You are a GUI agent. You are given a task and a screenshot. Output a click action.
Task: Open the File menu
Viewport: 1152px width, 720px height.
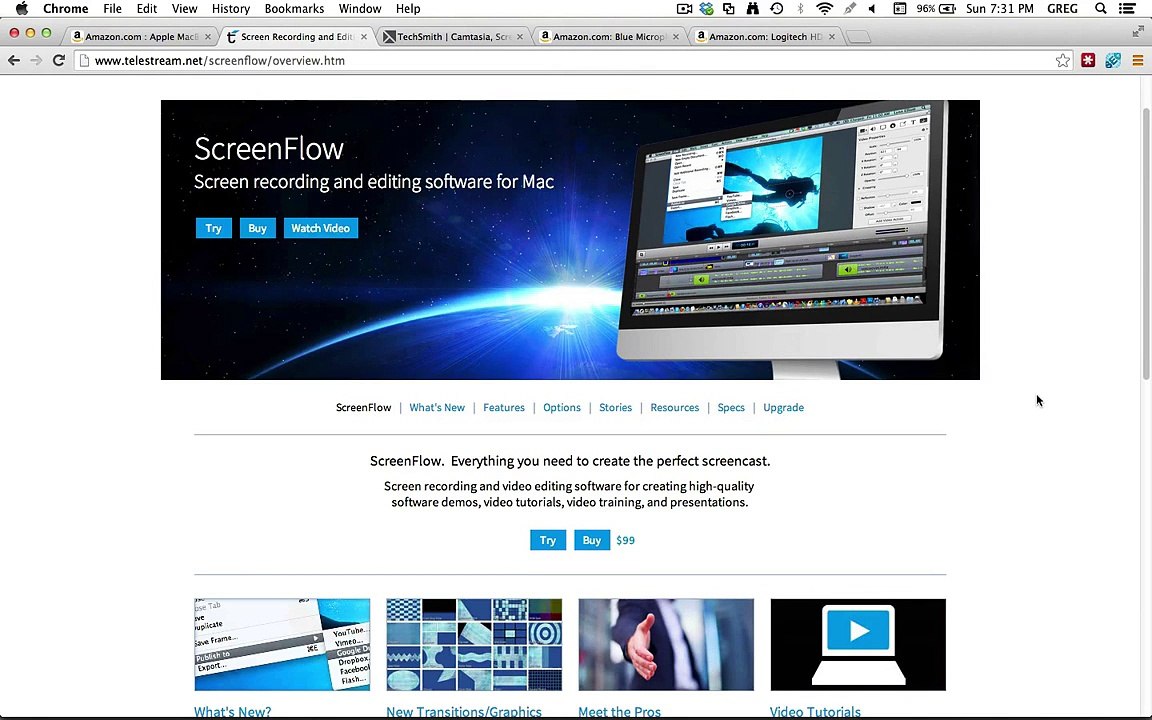112,9
